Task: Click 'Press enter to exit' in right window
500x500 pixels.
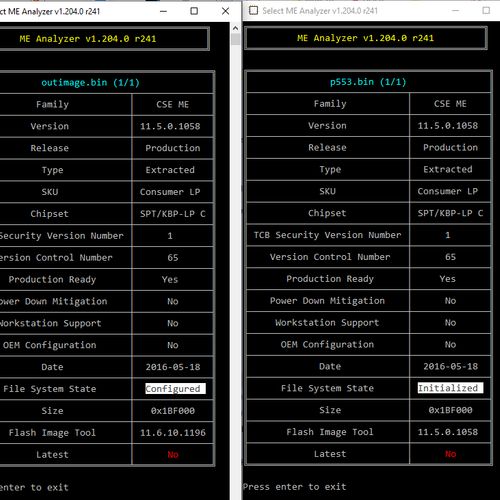Action: coord(295,487)
